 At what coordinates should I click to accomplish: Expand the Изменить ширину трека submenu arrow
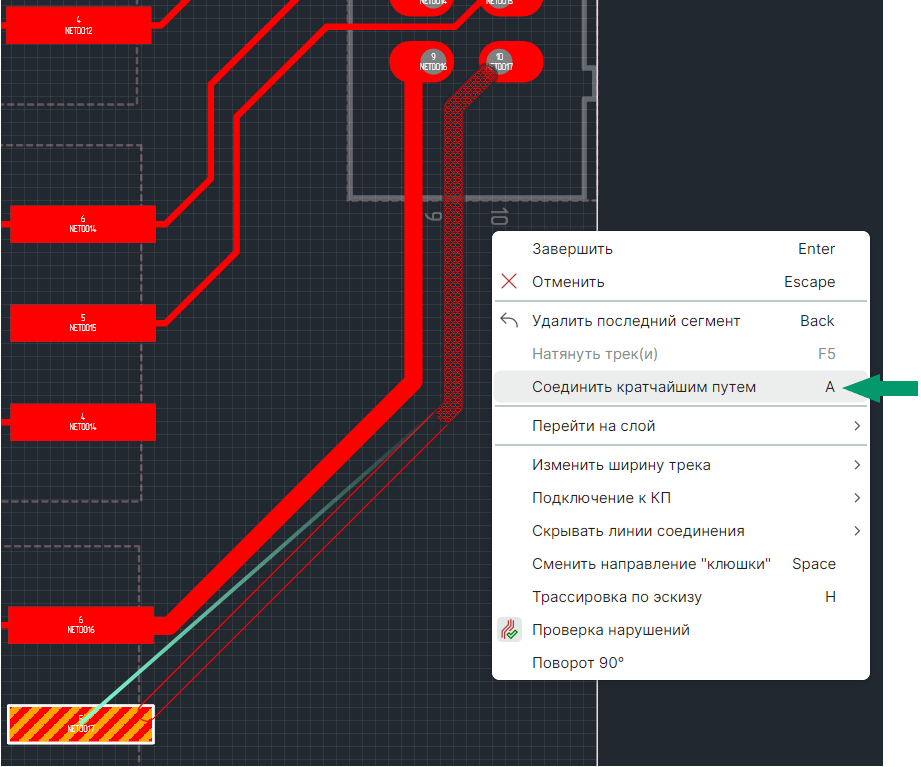click(x=857, y=465)
